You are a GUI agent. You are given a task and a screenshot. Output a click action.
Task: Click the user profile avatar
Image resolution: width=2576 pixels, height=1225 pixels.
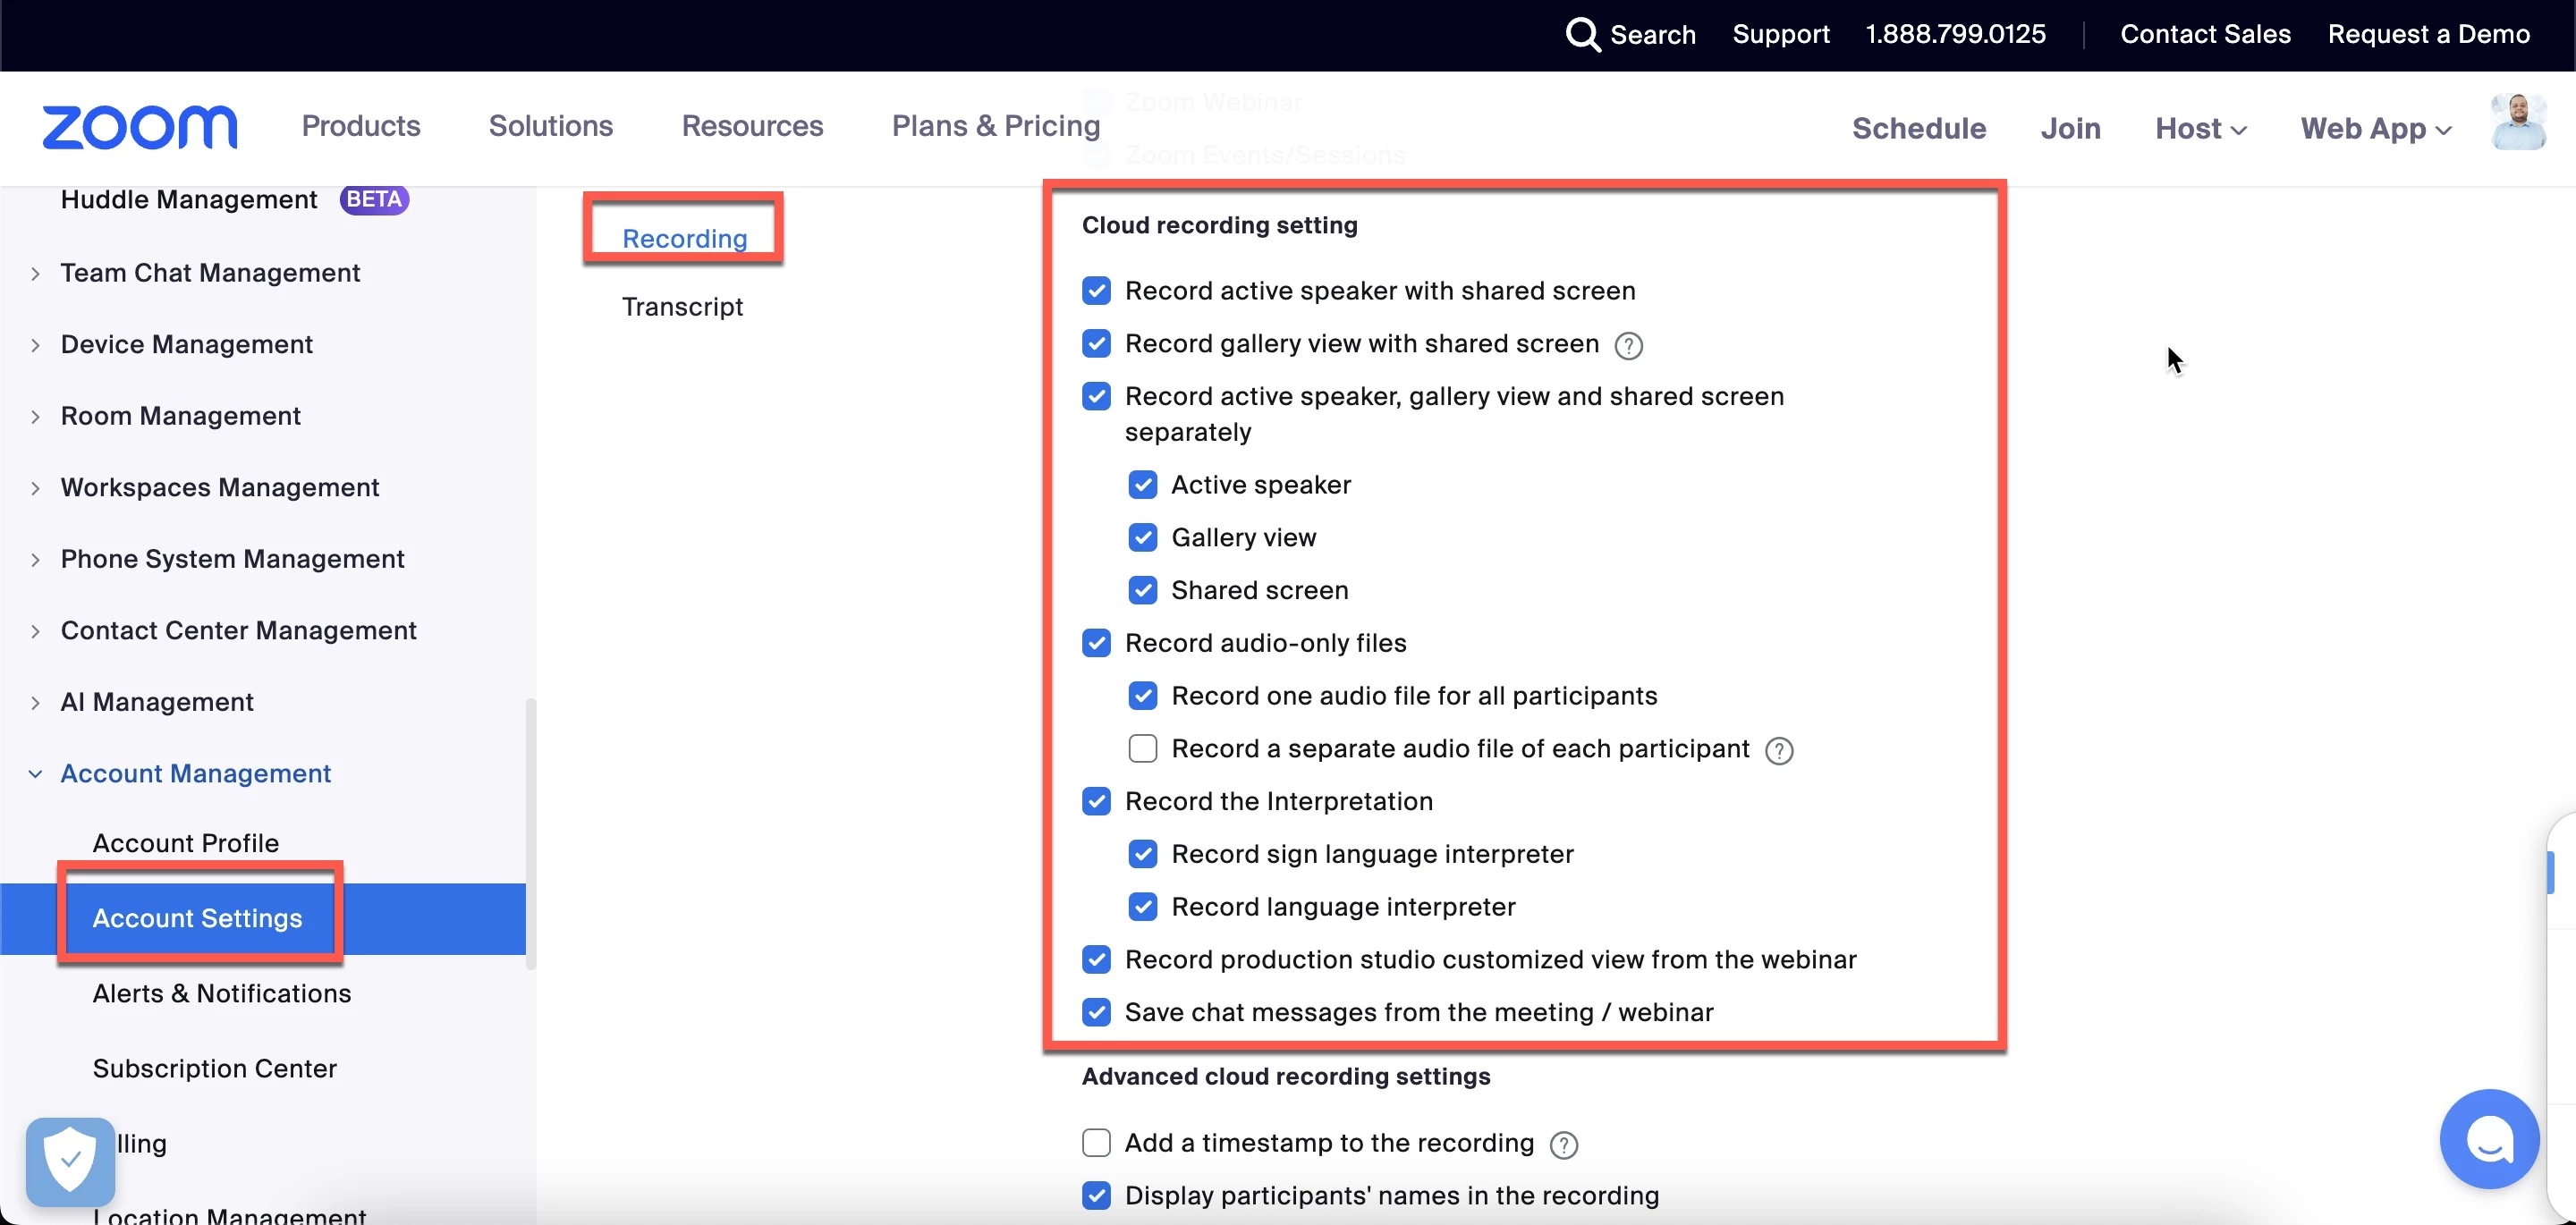pos(2518,123)
